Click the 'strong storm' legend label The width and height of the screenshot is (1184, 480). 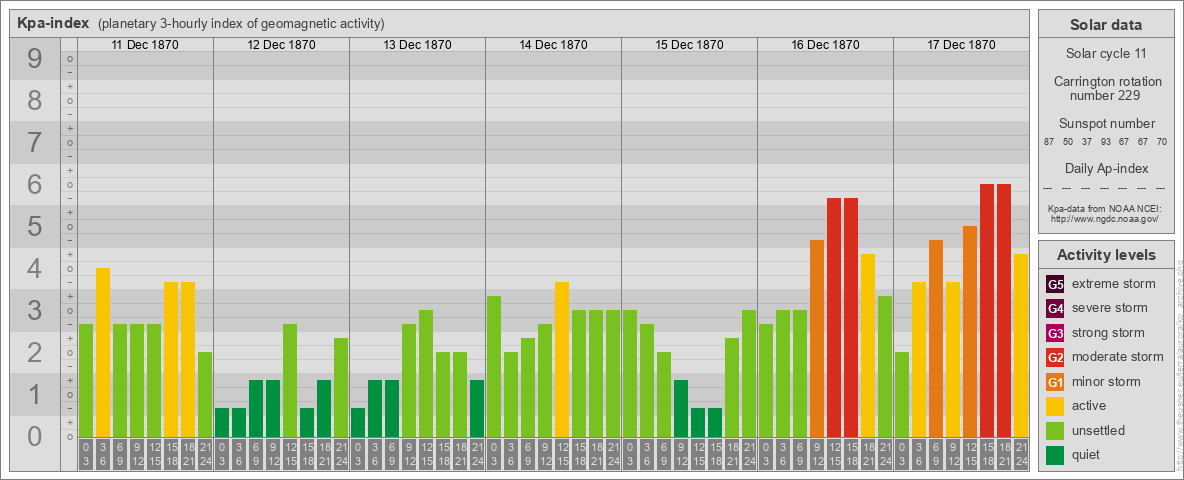coord(1108,333)
